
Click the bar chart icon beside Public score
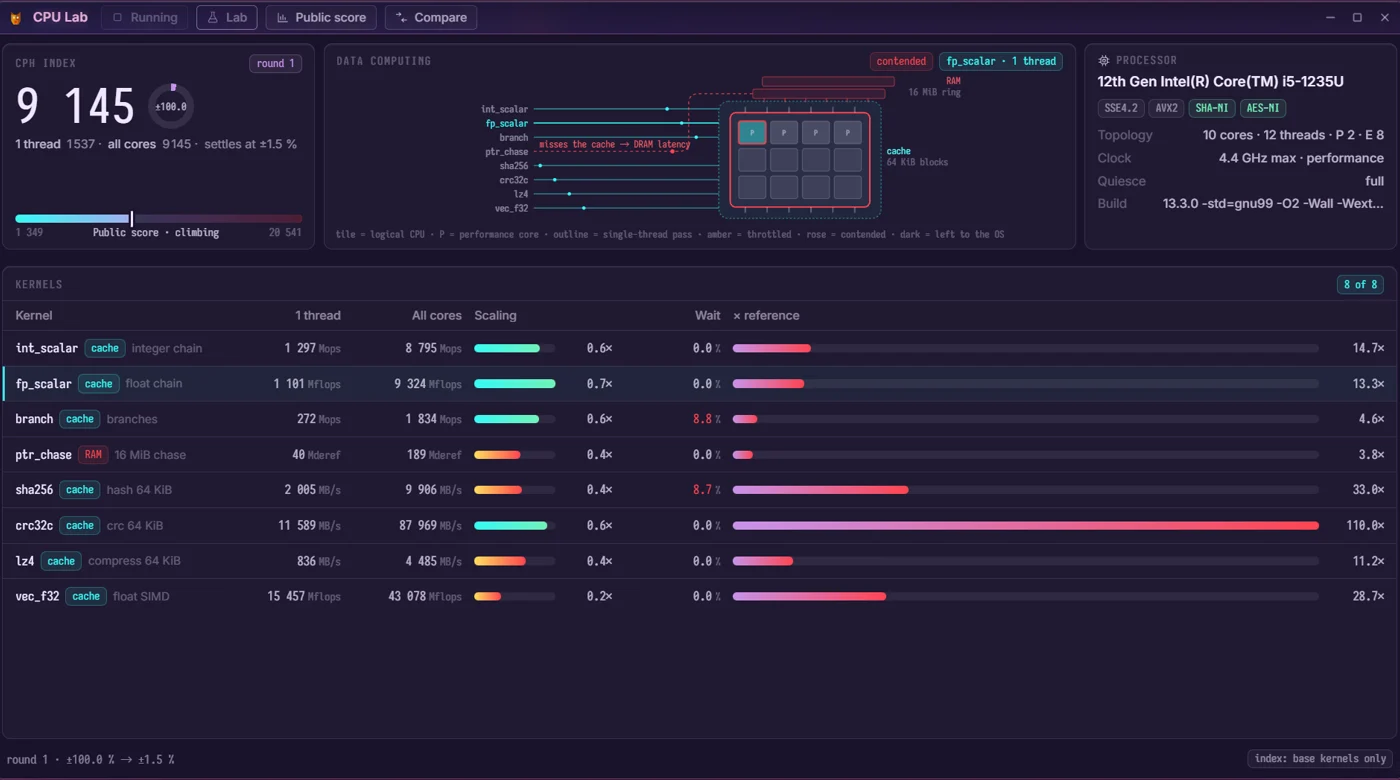[x=282, y=17]
